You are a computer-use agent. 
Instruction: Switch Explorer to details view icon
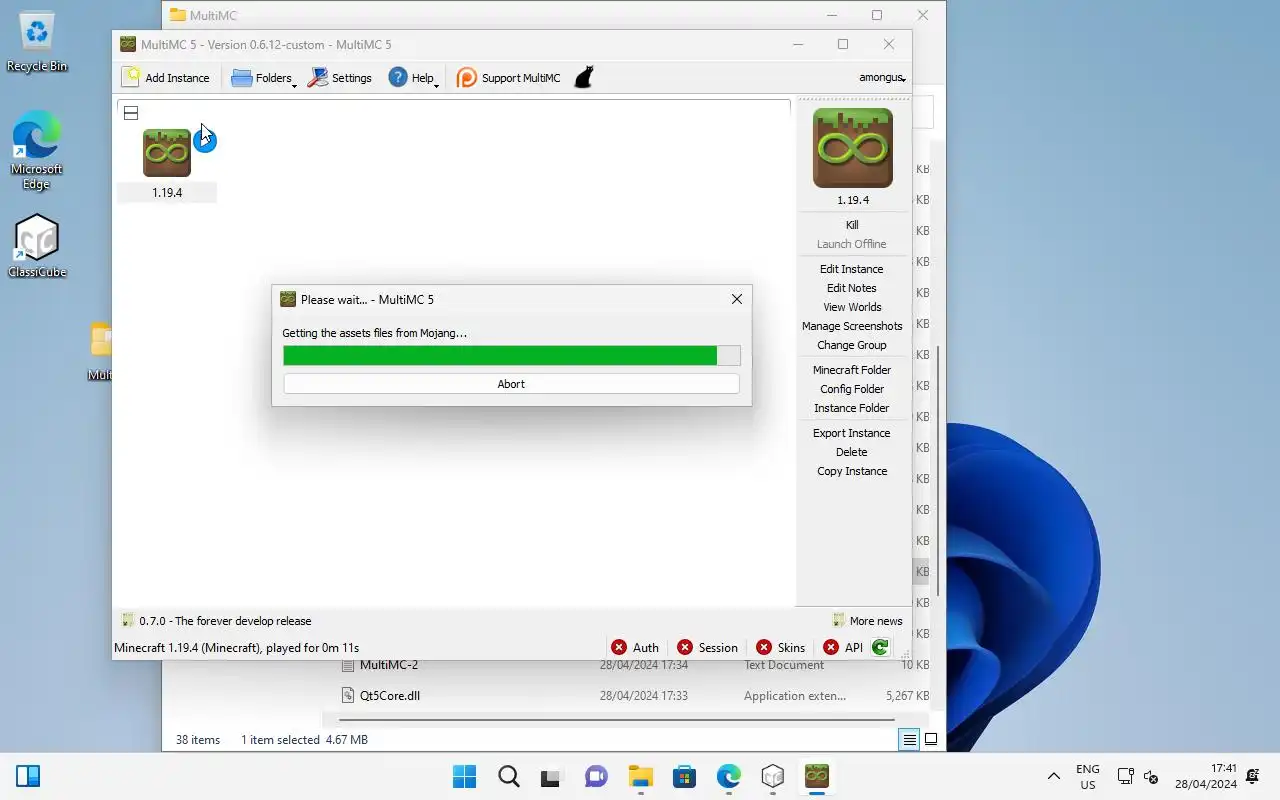909,740
